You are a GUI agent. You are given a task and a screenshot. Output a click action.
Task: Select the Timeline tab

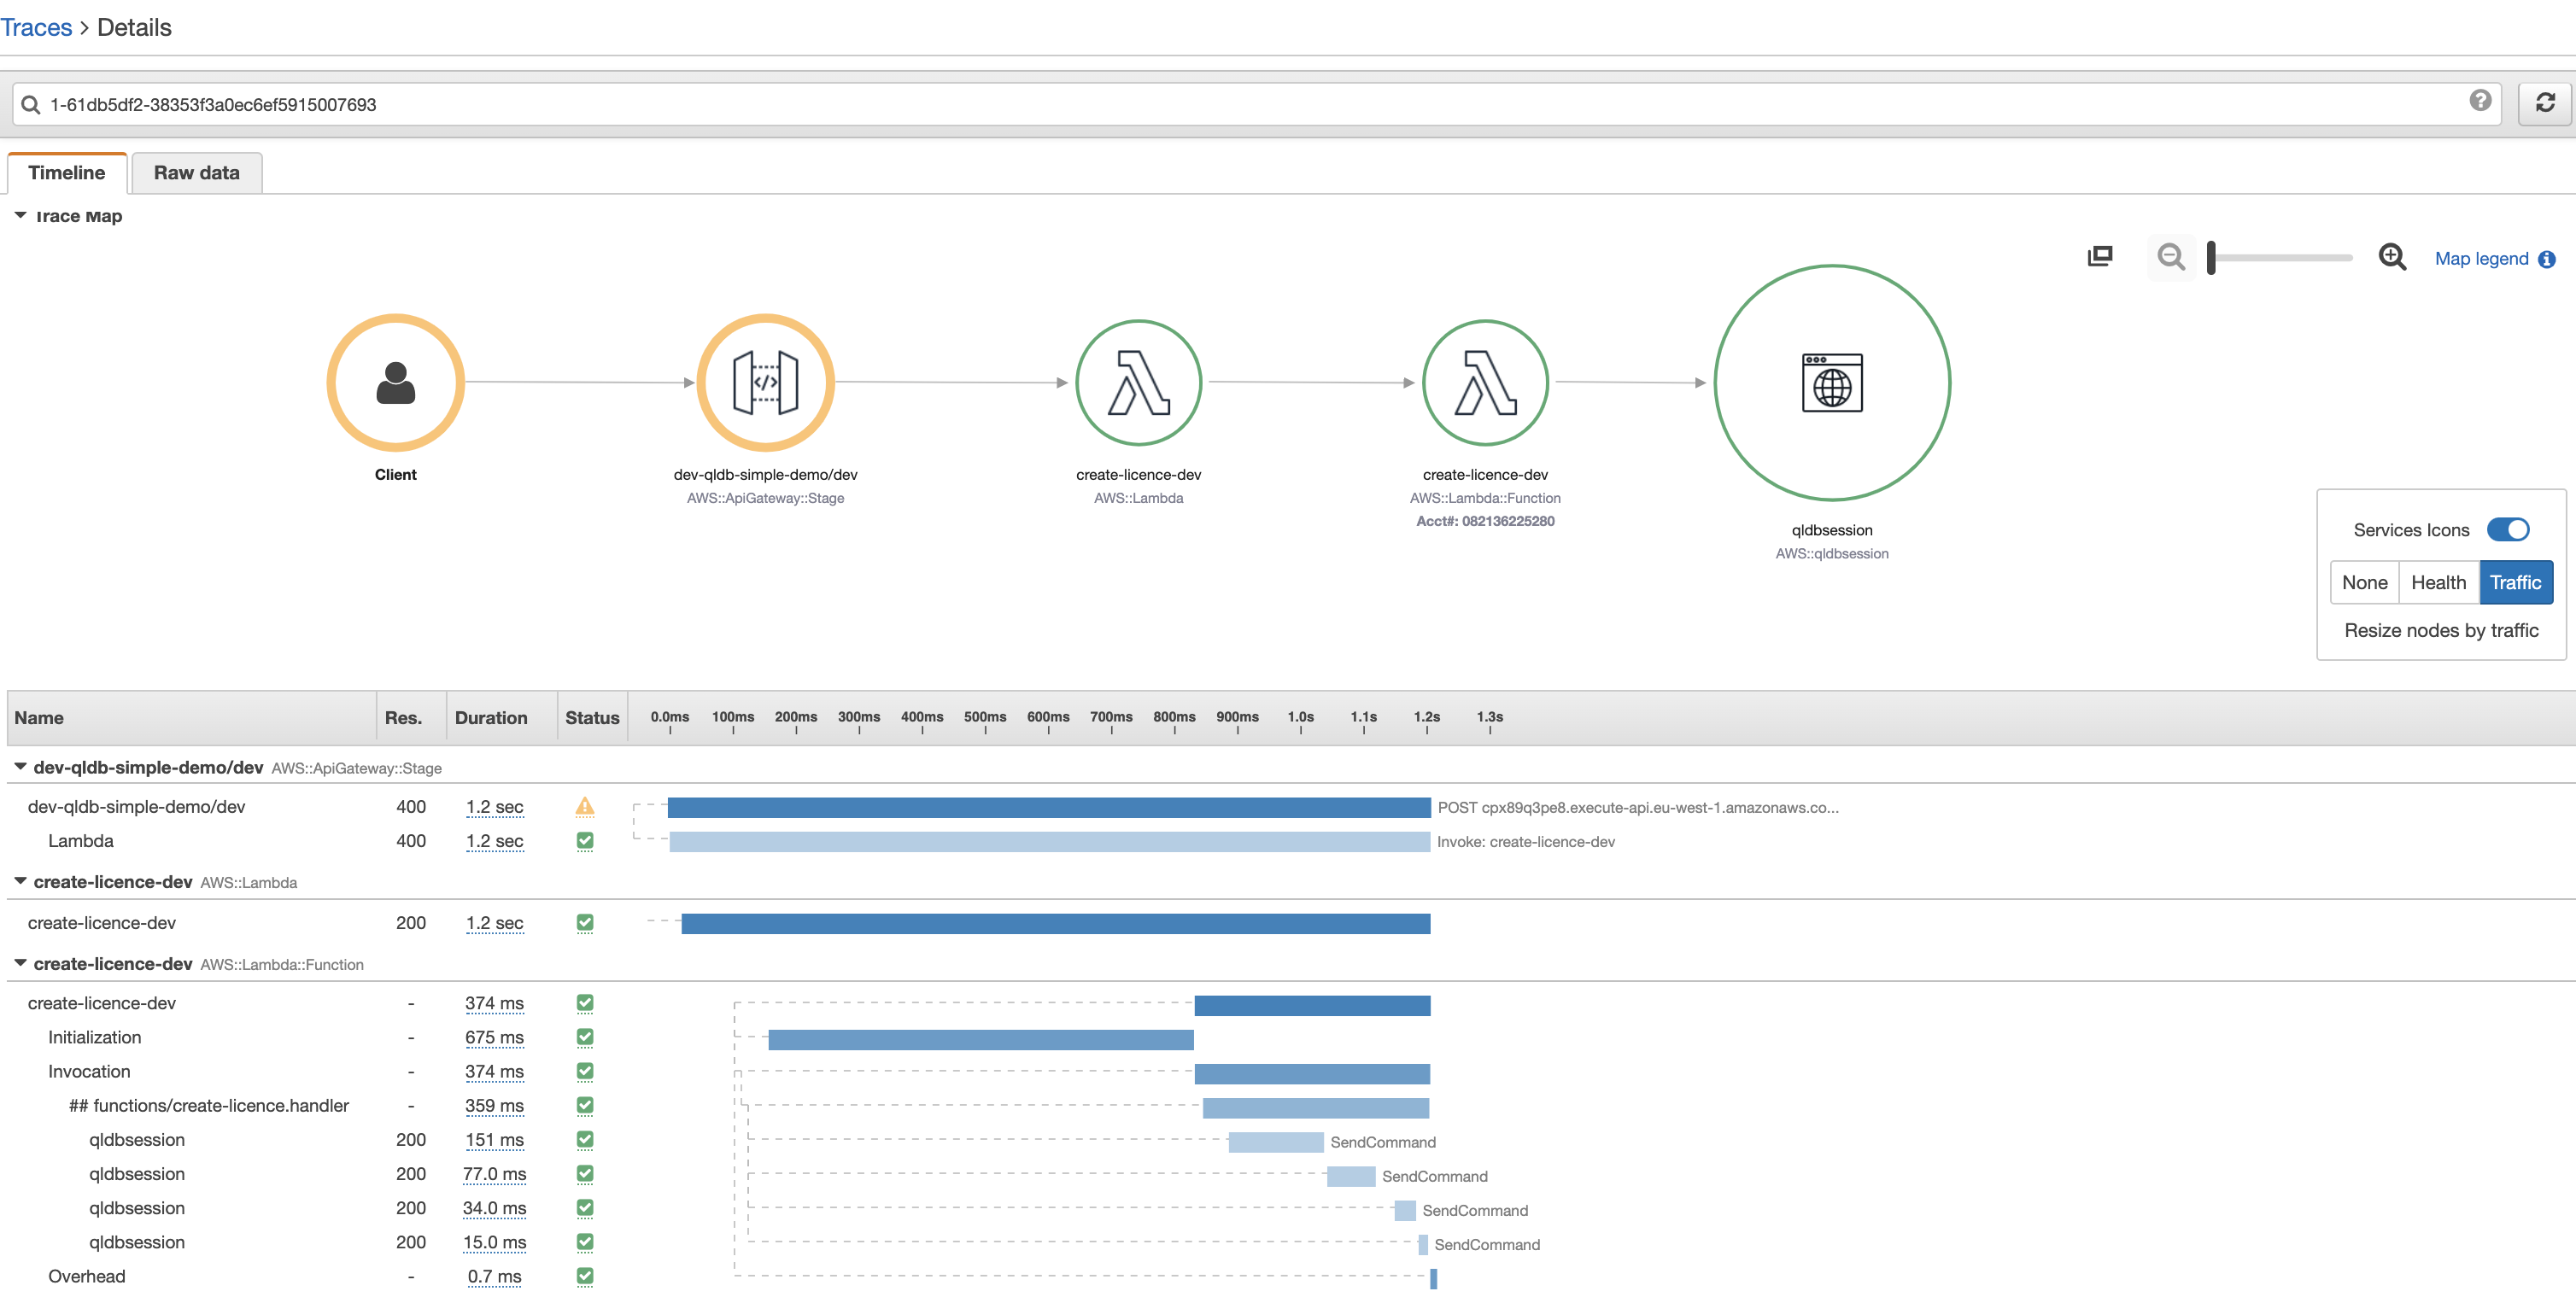[x=63, y=171]
